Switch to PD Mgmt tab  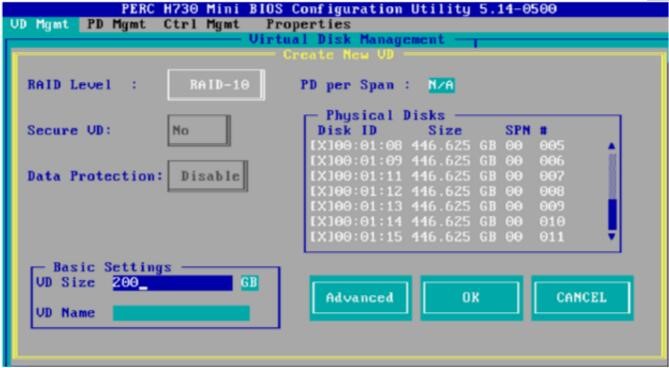[116, 24]
